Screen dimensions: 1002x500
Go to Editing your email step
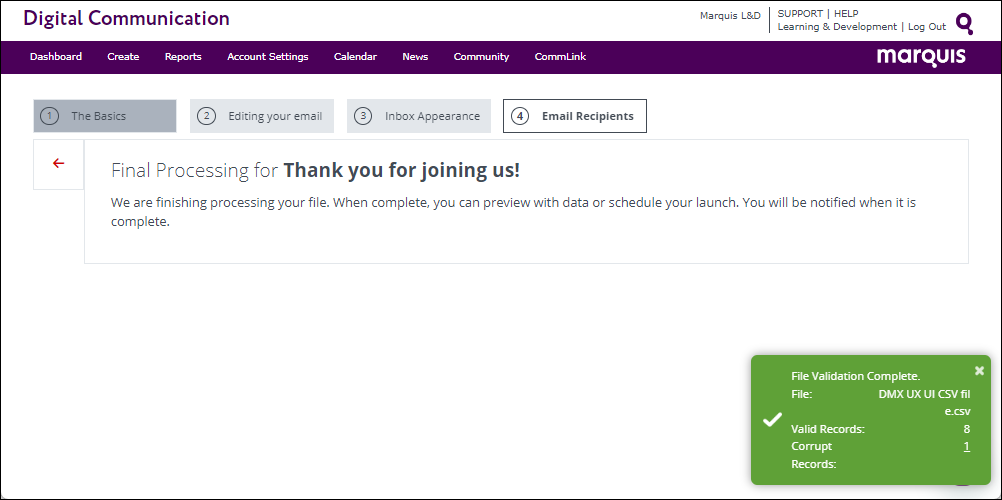pos(261,116)
